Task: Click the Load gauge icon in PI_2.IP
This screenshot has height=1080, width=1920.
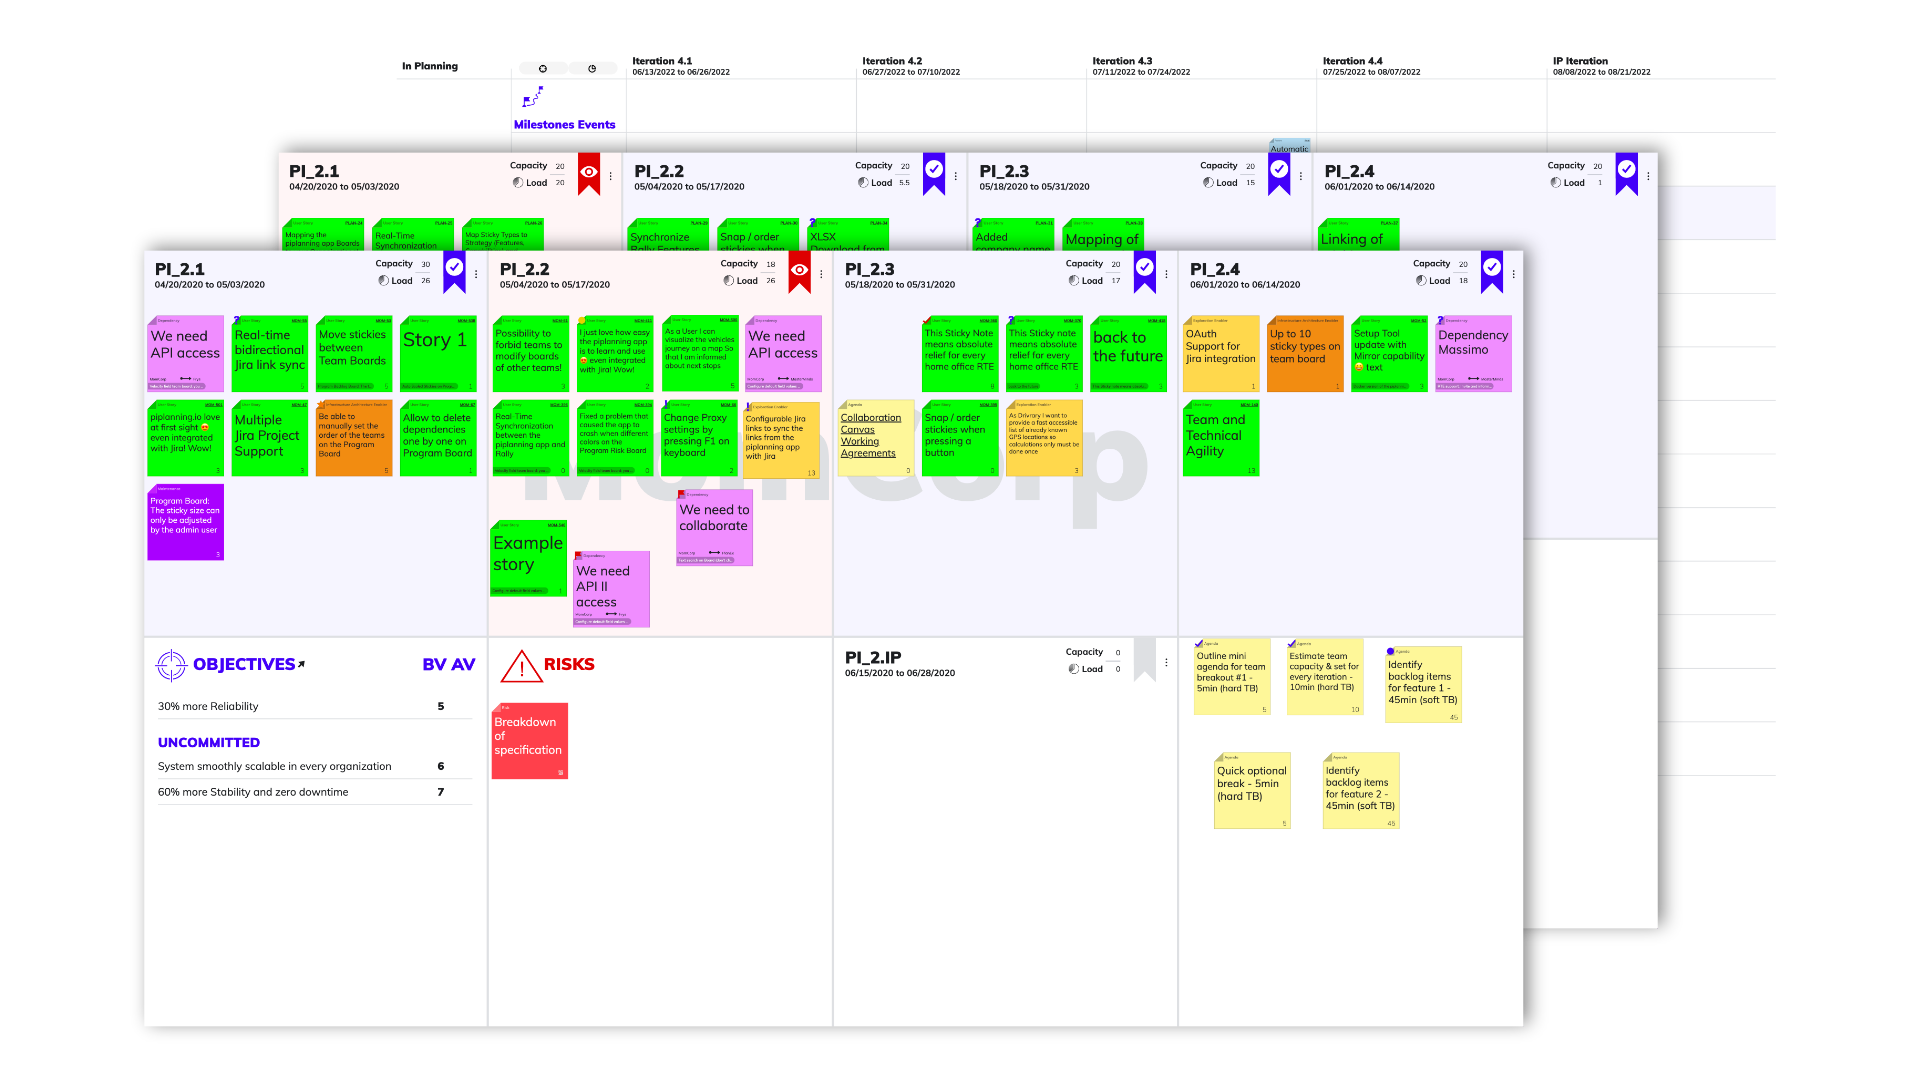Action: (x=1073, y=669)
